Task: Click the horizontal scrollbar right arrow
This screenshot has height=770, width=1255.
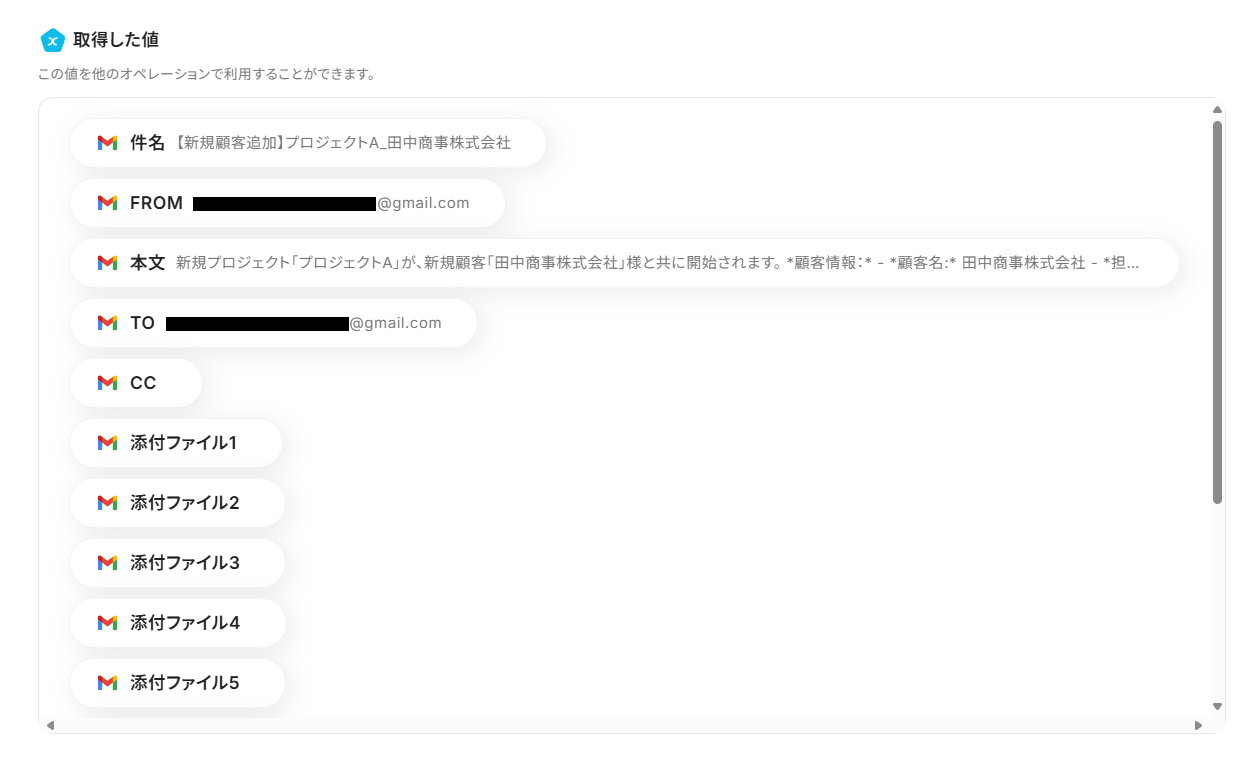Action: pyautogui.click(x=1198, y=725)
